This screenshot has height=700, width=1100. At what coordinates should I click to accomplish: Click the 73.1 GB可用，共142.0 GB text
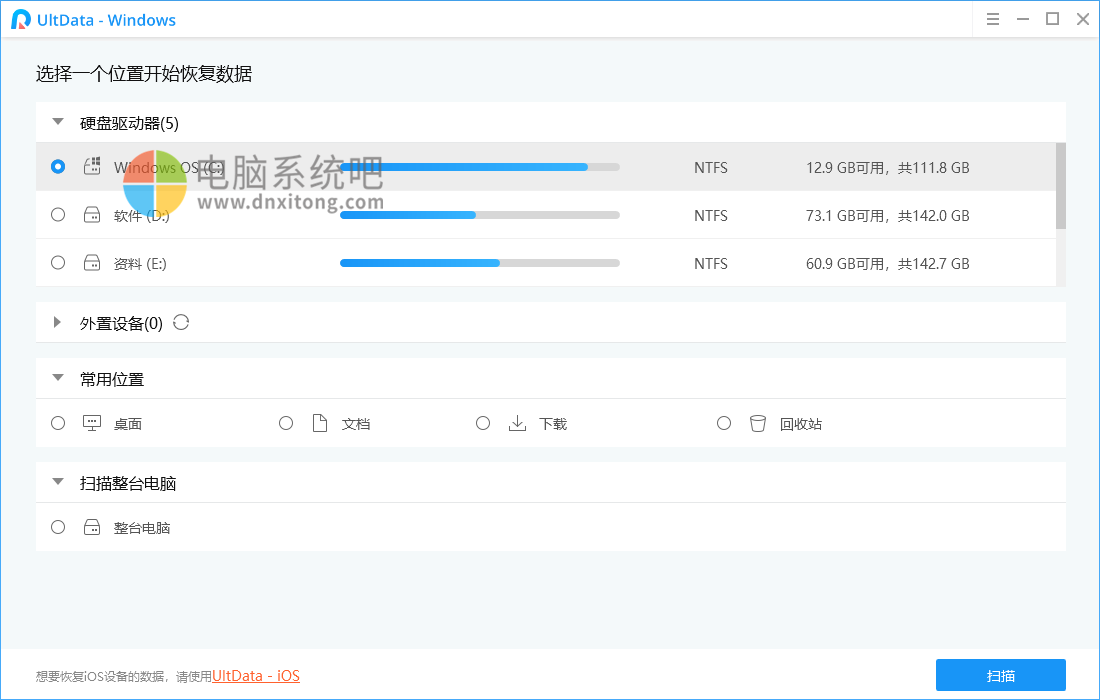pos(887,216)
